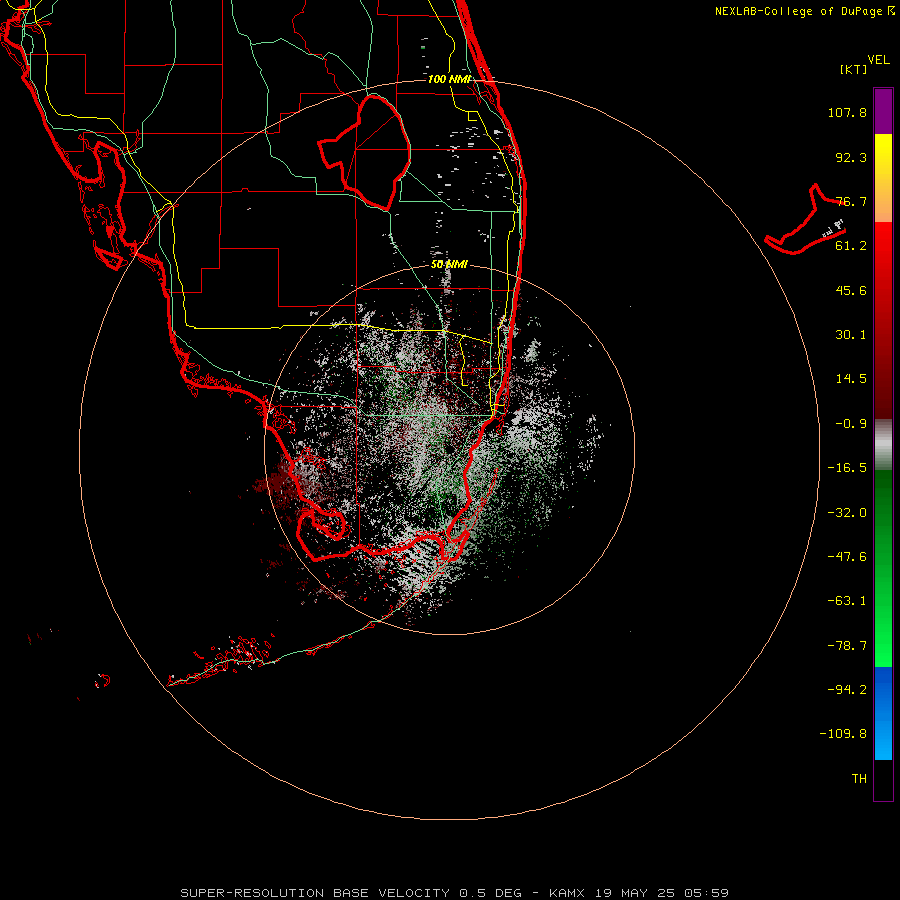Click the 14.5 velocity scale value
Viewport: 900px width, 900px height.
(851, 378)
